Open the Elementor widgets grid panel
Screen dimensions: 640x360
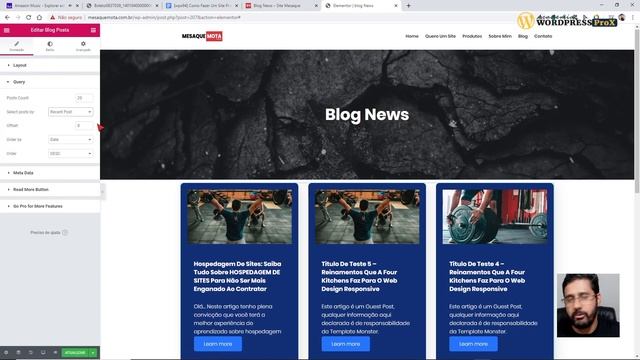[93, 30]
